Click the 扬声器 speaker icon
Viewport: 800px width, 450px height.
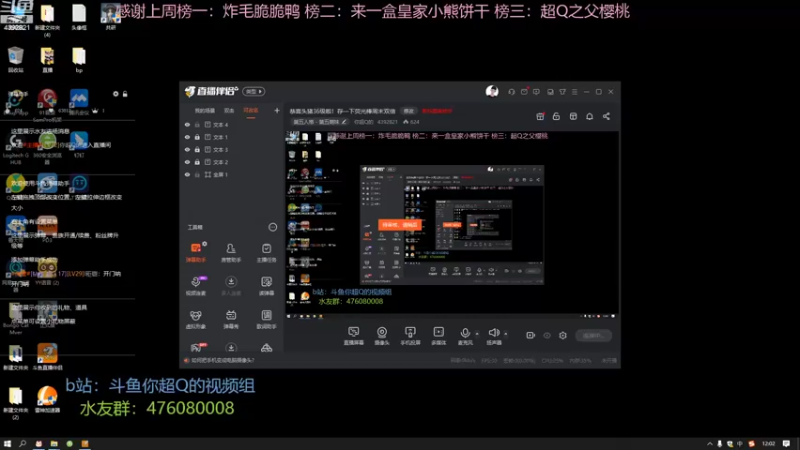(x=493, y=333)
